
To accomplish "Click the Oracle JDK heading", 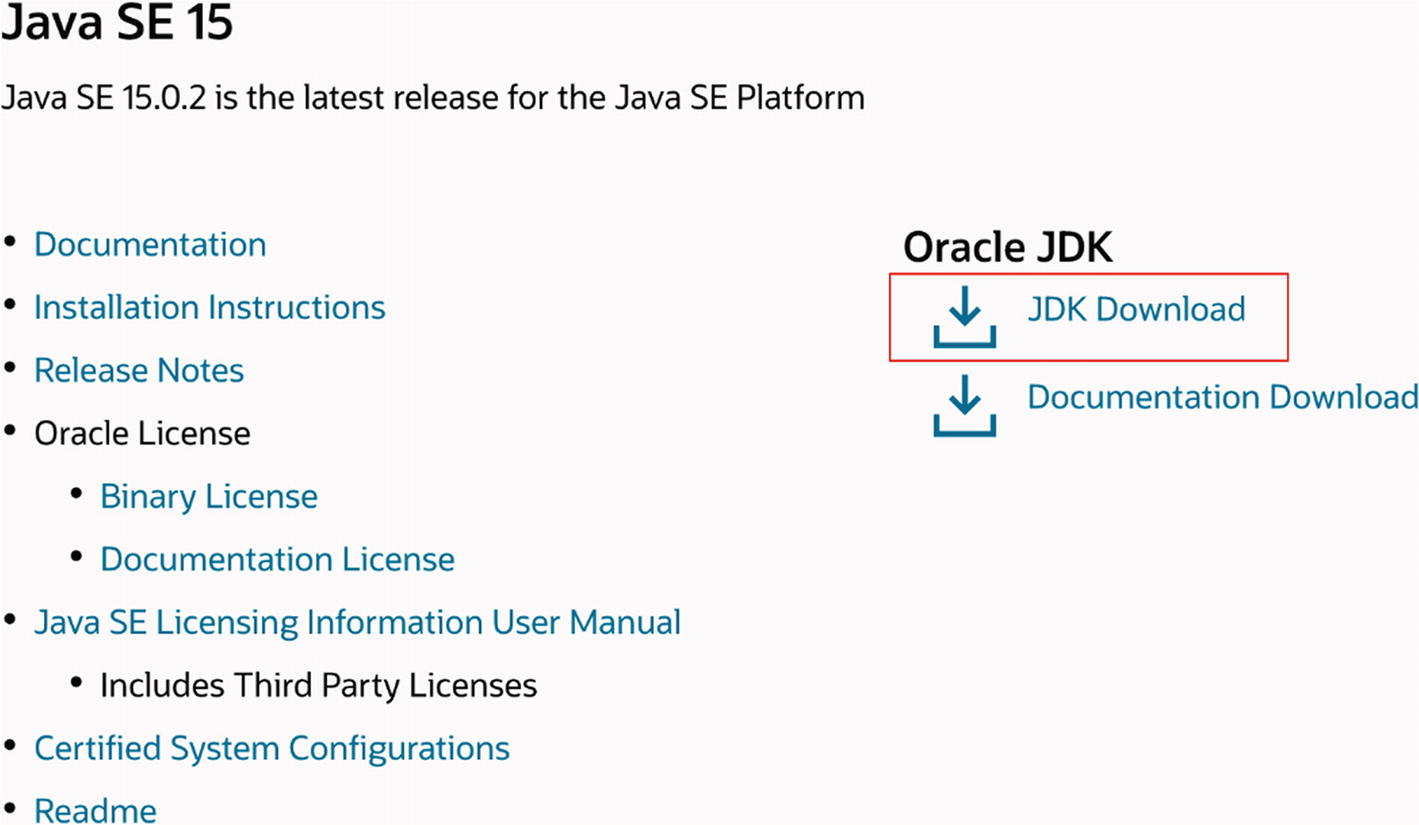I will tap(1008, 248).
